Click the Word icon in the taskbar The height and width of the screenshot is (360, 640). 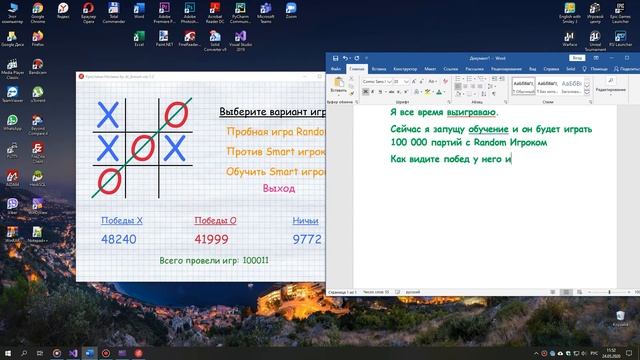point(89,353)
